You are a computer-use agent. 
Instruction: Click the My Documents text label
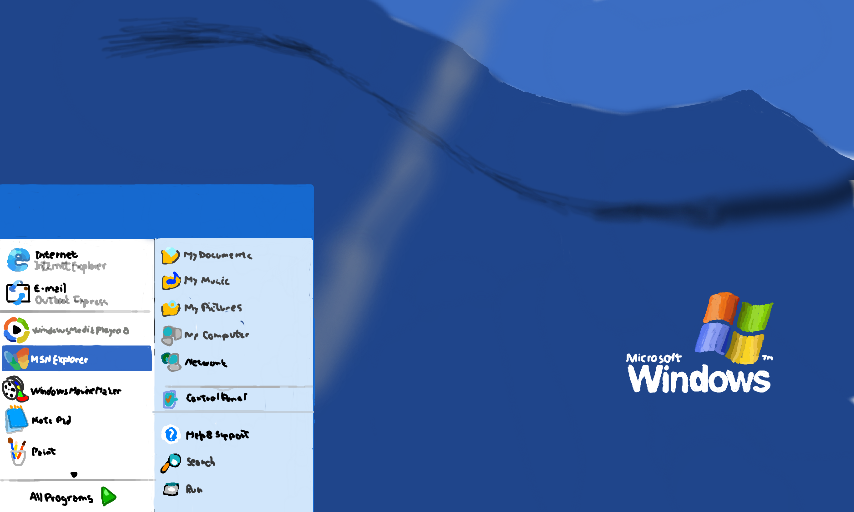coord(217,255)
